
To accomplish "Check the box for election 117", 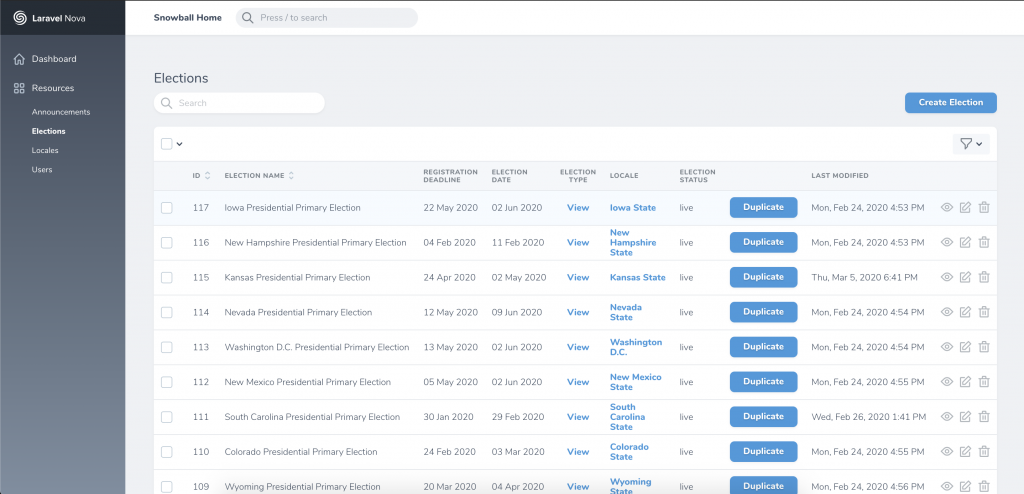I will click(x=167, y=208).
